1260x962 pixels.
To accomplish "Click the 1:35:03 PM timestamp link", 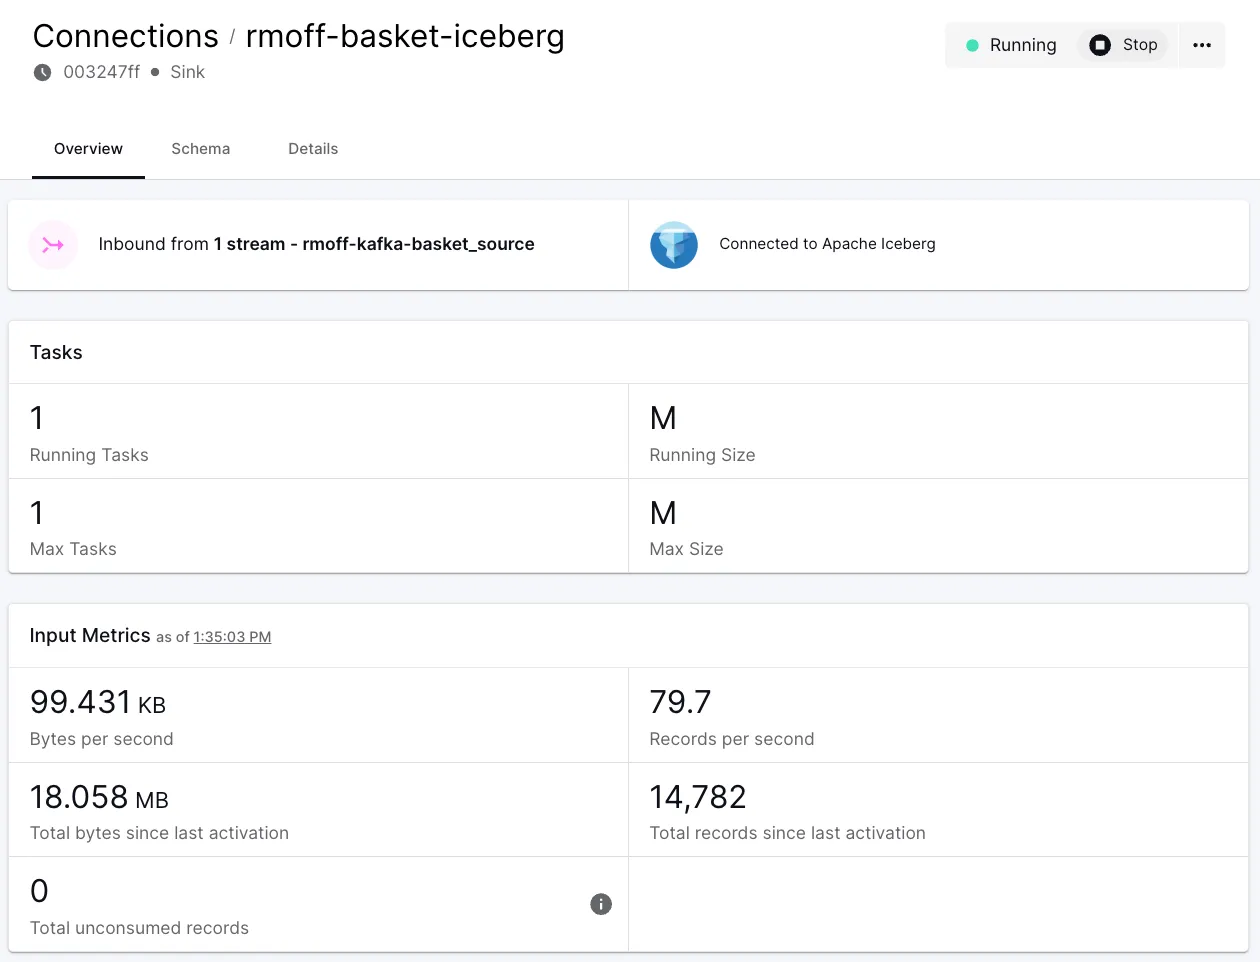I will [232, 637].
